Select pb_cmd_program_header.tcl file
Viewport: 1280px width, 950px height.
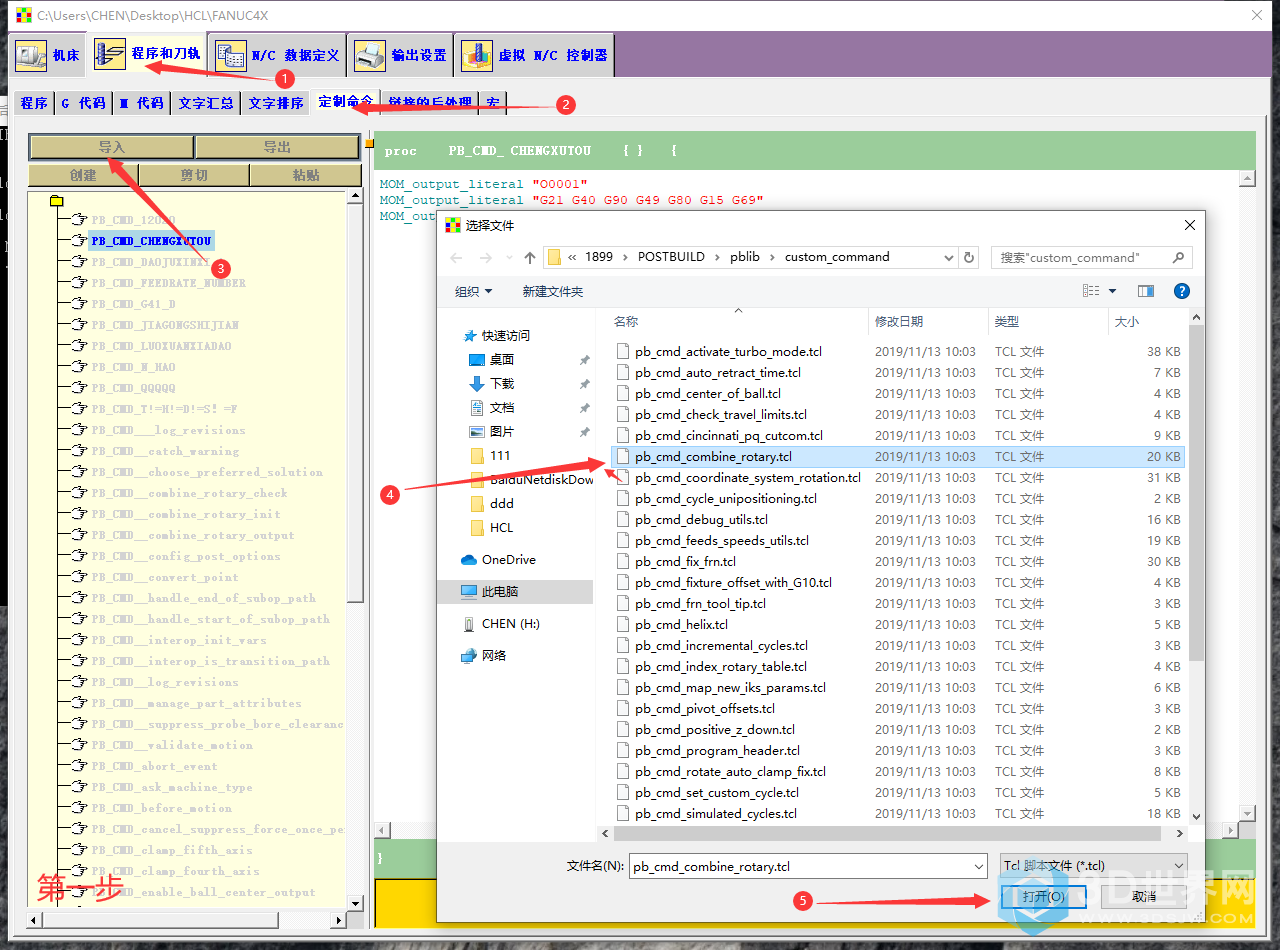(717, 750)
